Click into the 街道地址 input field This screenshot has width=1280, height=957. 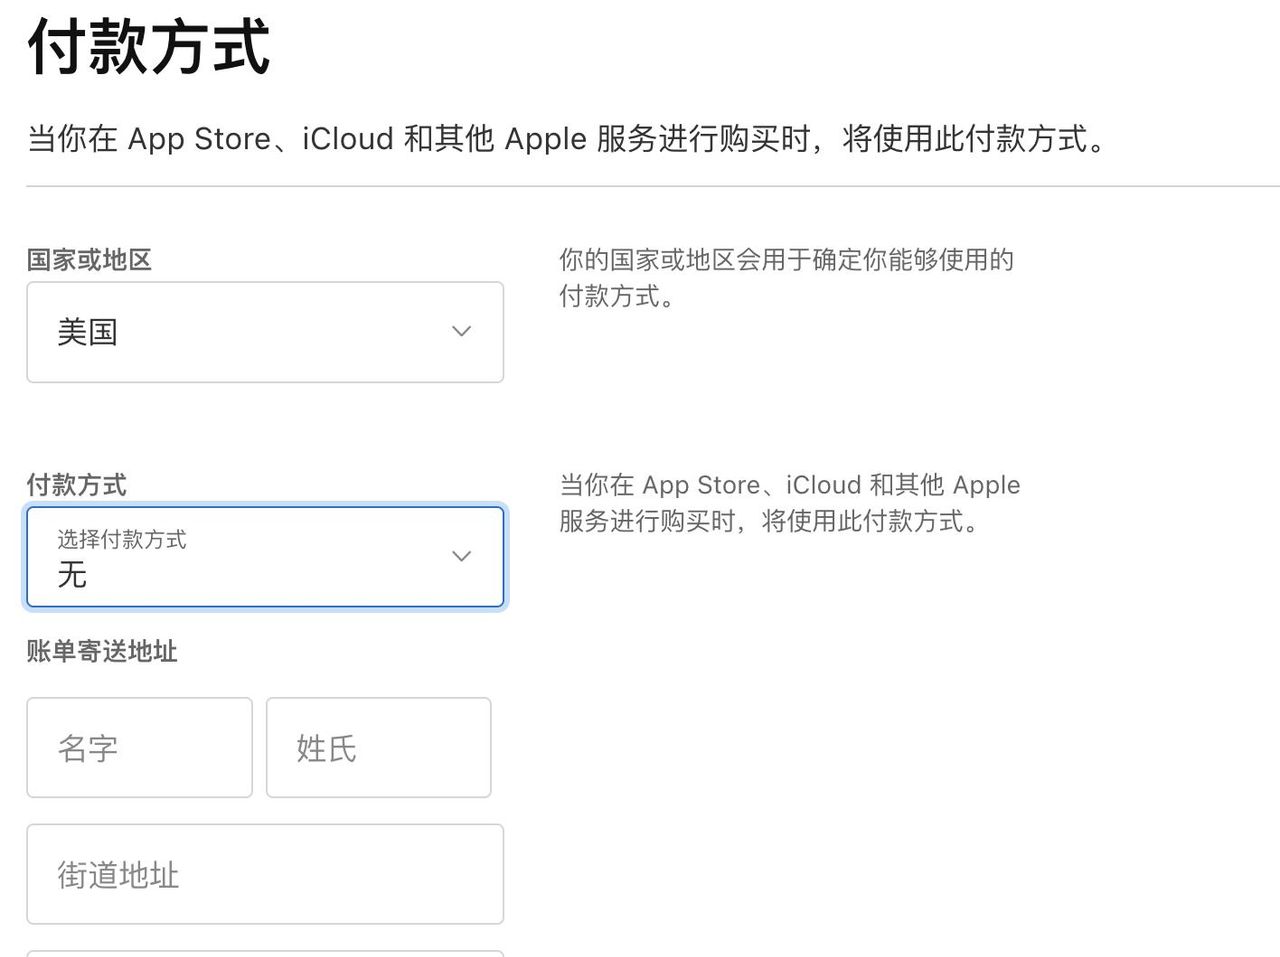point(264,874)
